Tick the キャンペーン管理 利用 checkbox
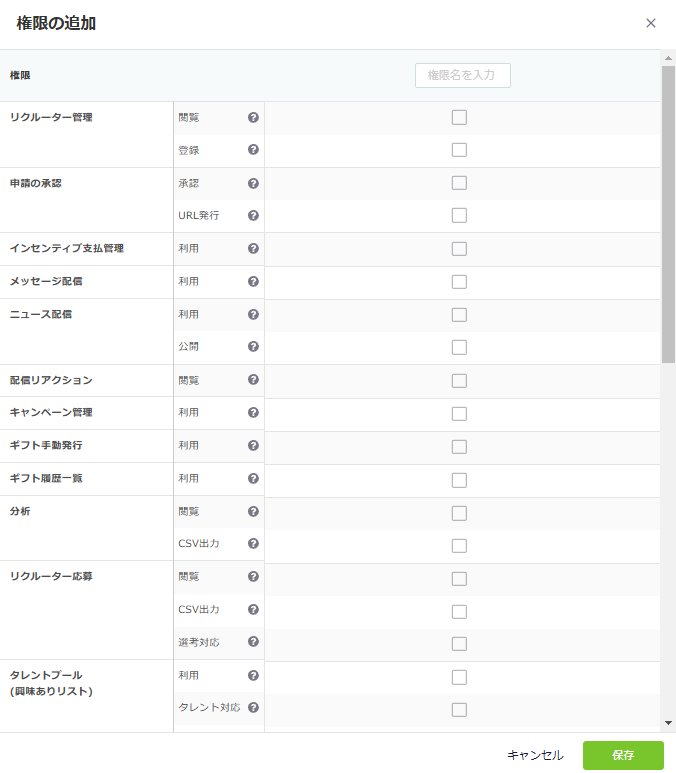Viewport: 676px width, 773px height. (459, 413)
